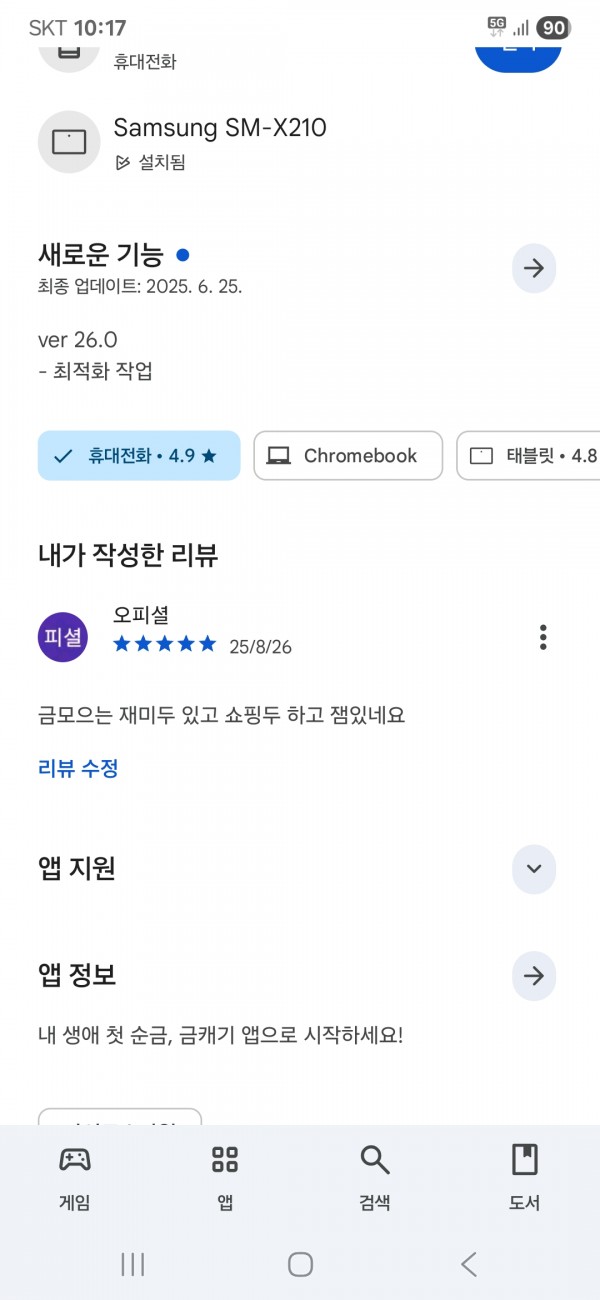Viewport: 600px width, 1300px height.
Task: Tap the three-dot menu on my review
Action: [543, 637]
